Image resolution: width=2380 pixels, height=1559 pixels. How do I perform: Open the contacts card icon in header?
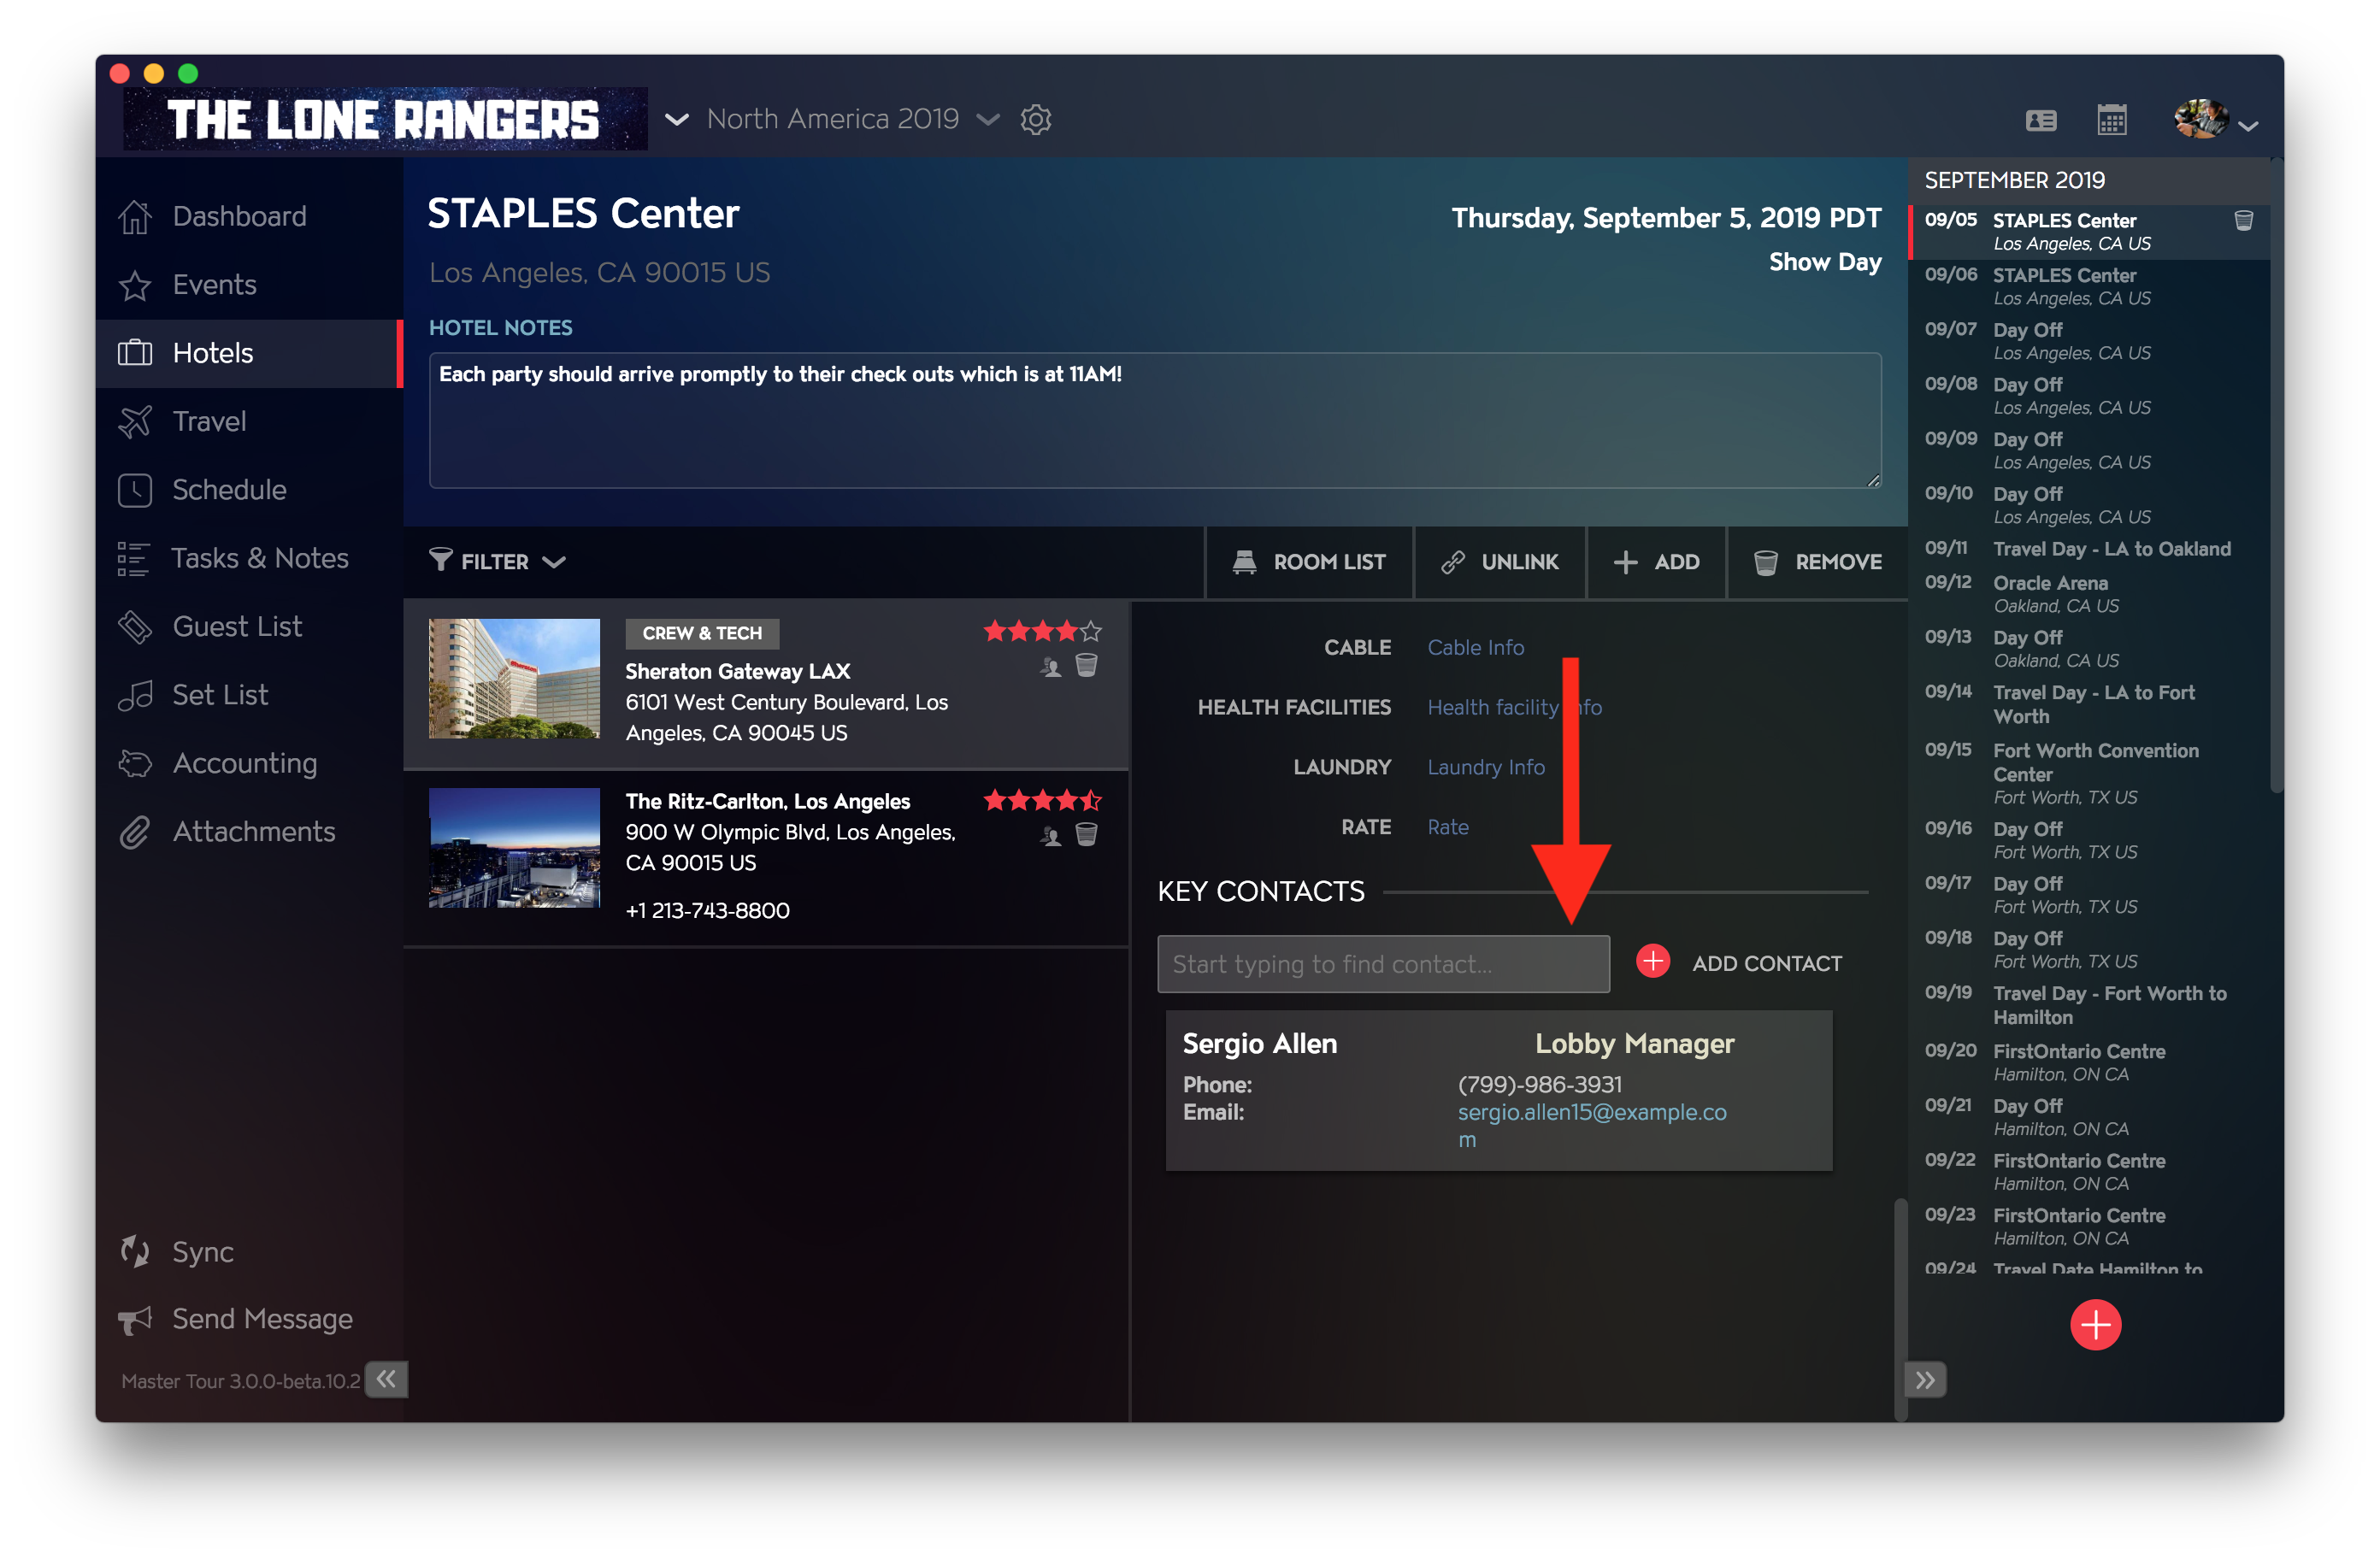2041,121
